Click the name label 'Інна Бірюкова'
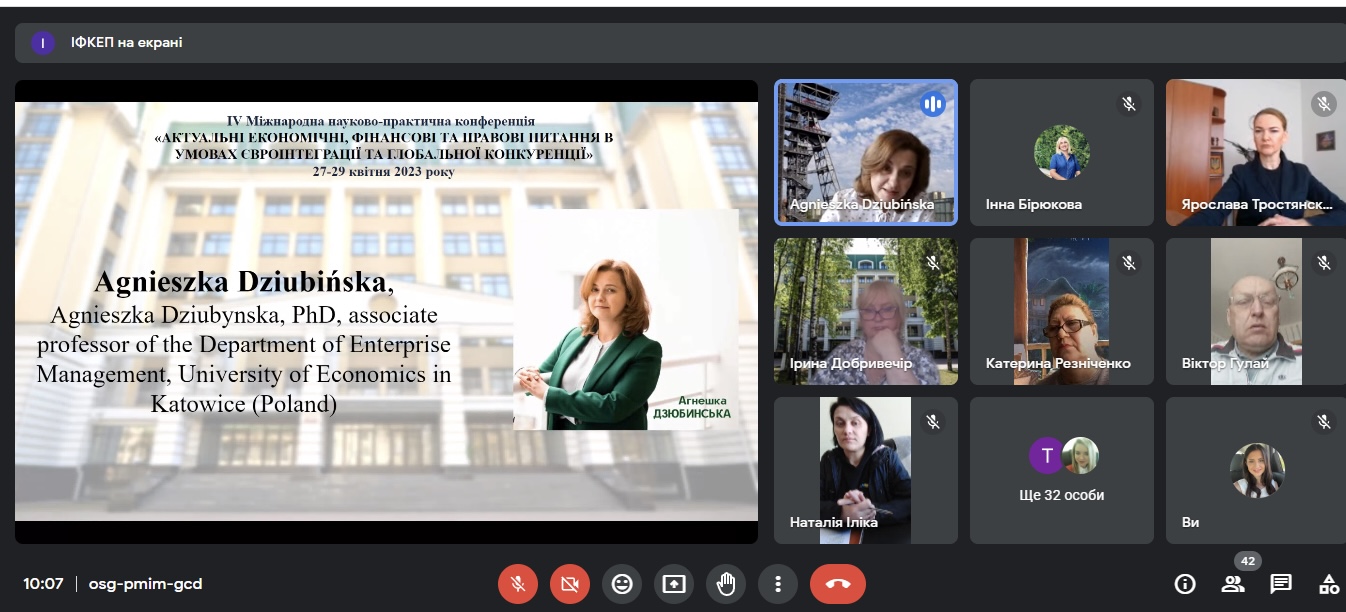The width and height of the screenshot is (1346, 612). coord(1033,205)
